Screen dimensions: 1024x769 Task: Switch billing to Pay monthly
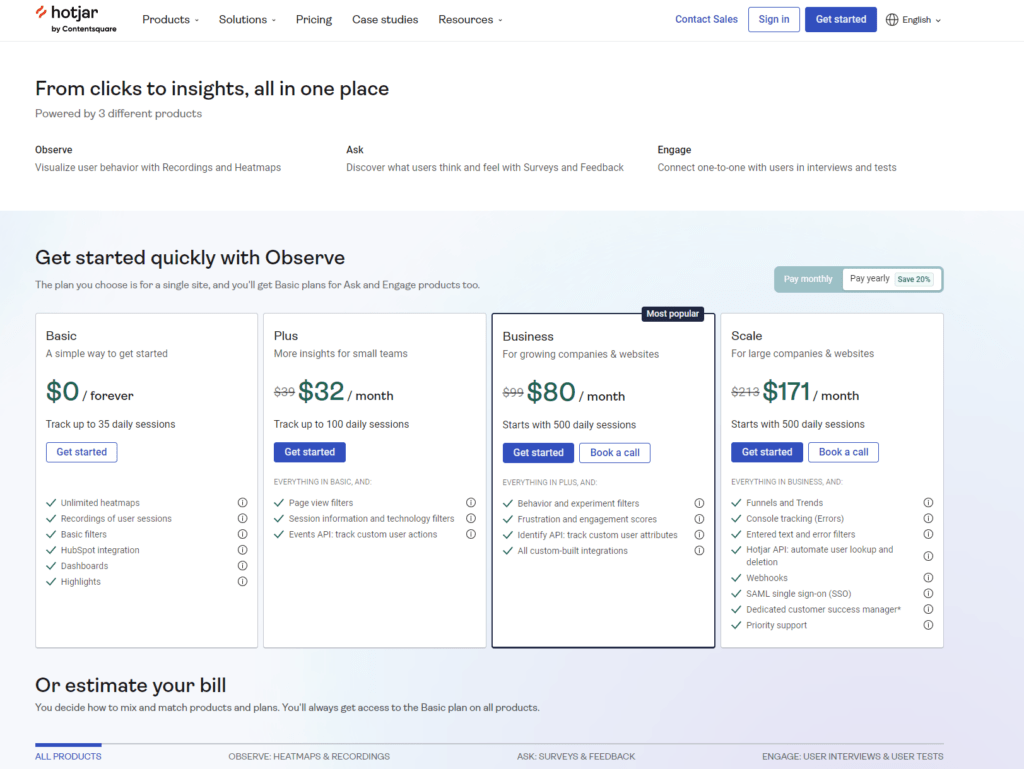pos(808,279)
